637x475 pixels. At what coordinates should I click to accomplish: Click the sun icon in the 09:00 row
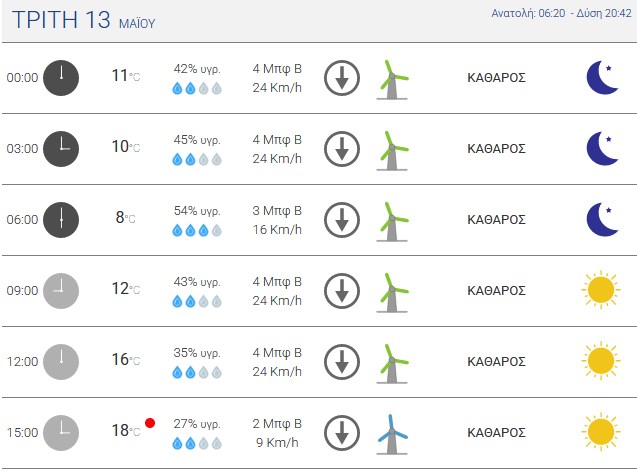(x=601, y=290)
